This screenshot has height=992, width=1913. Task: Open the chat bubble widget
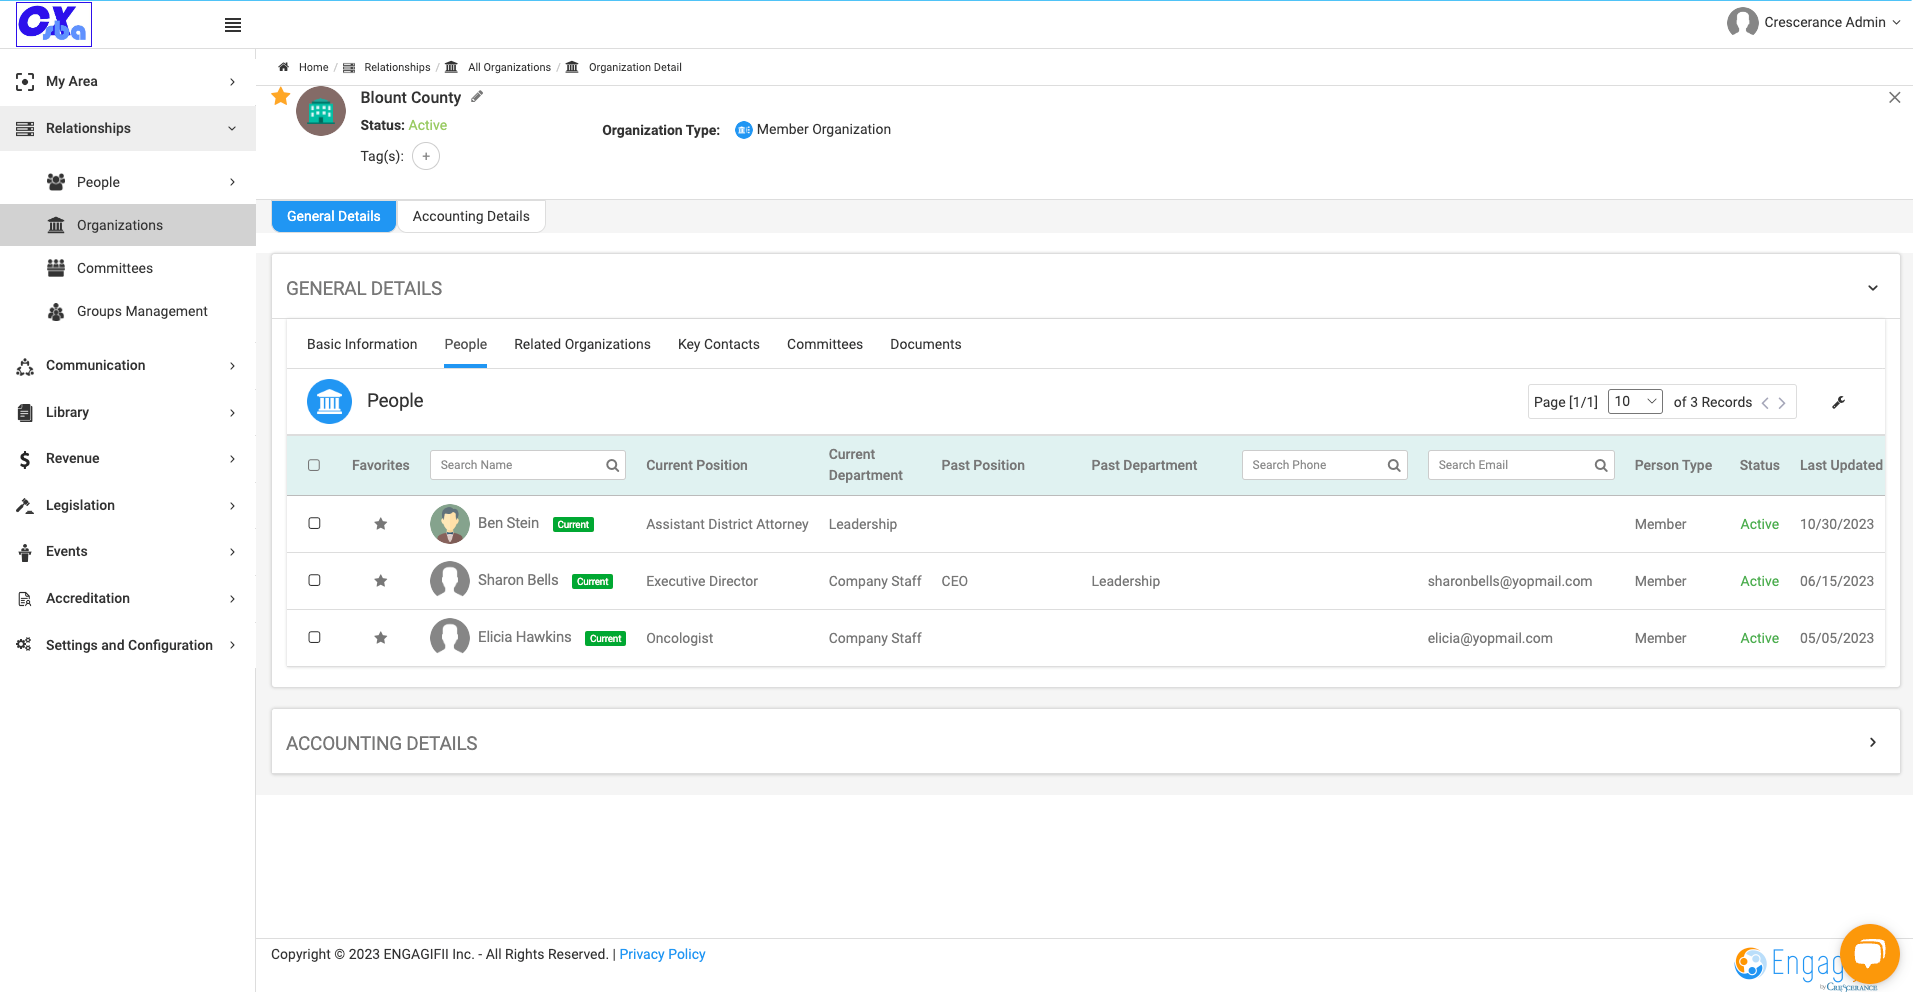tap(1869, 954)
